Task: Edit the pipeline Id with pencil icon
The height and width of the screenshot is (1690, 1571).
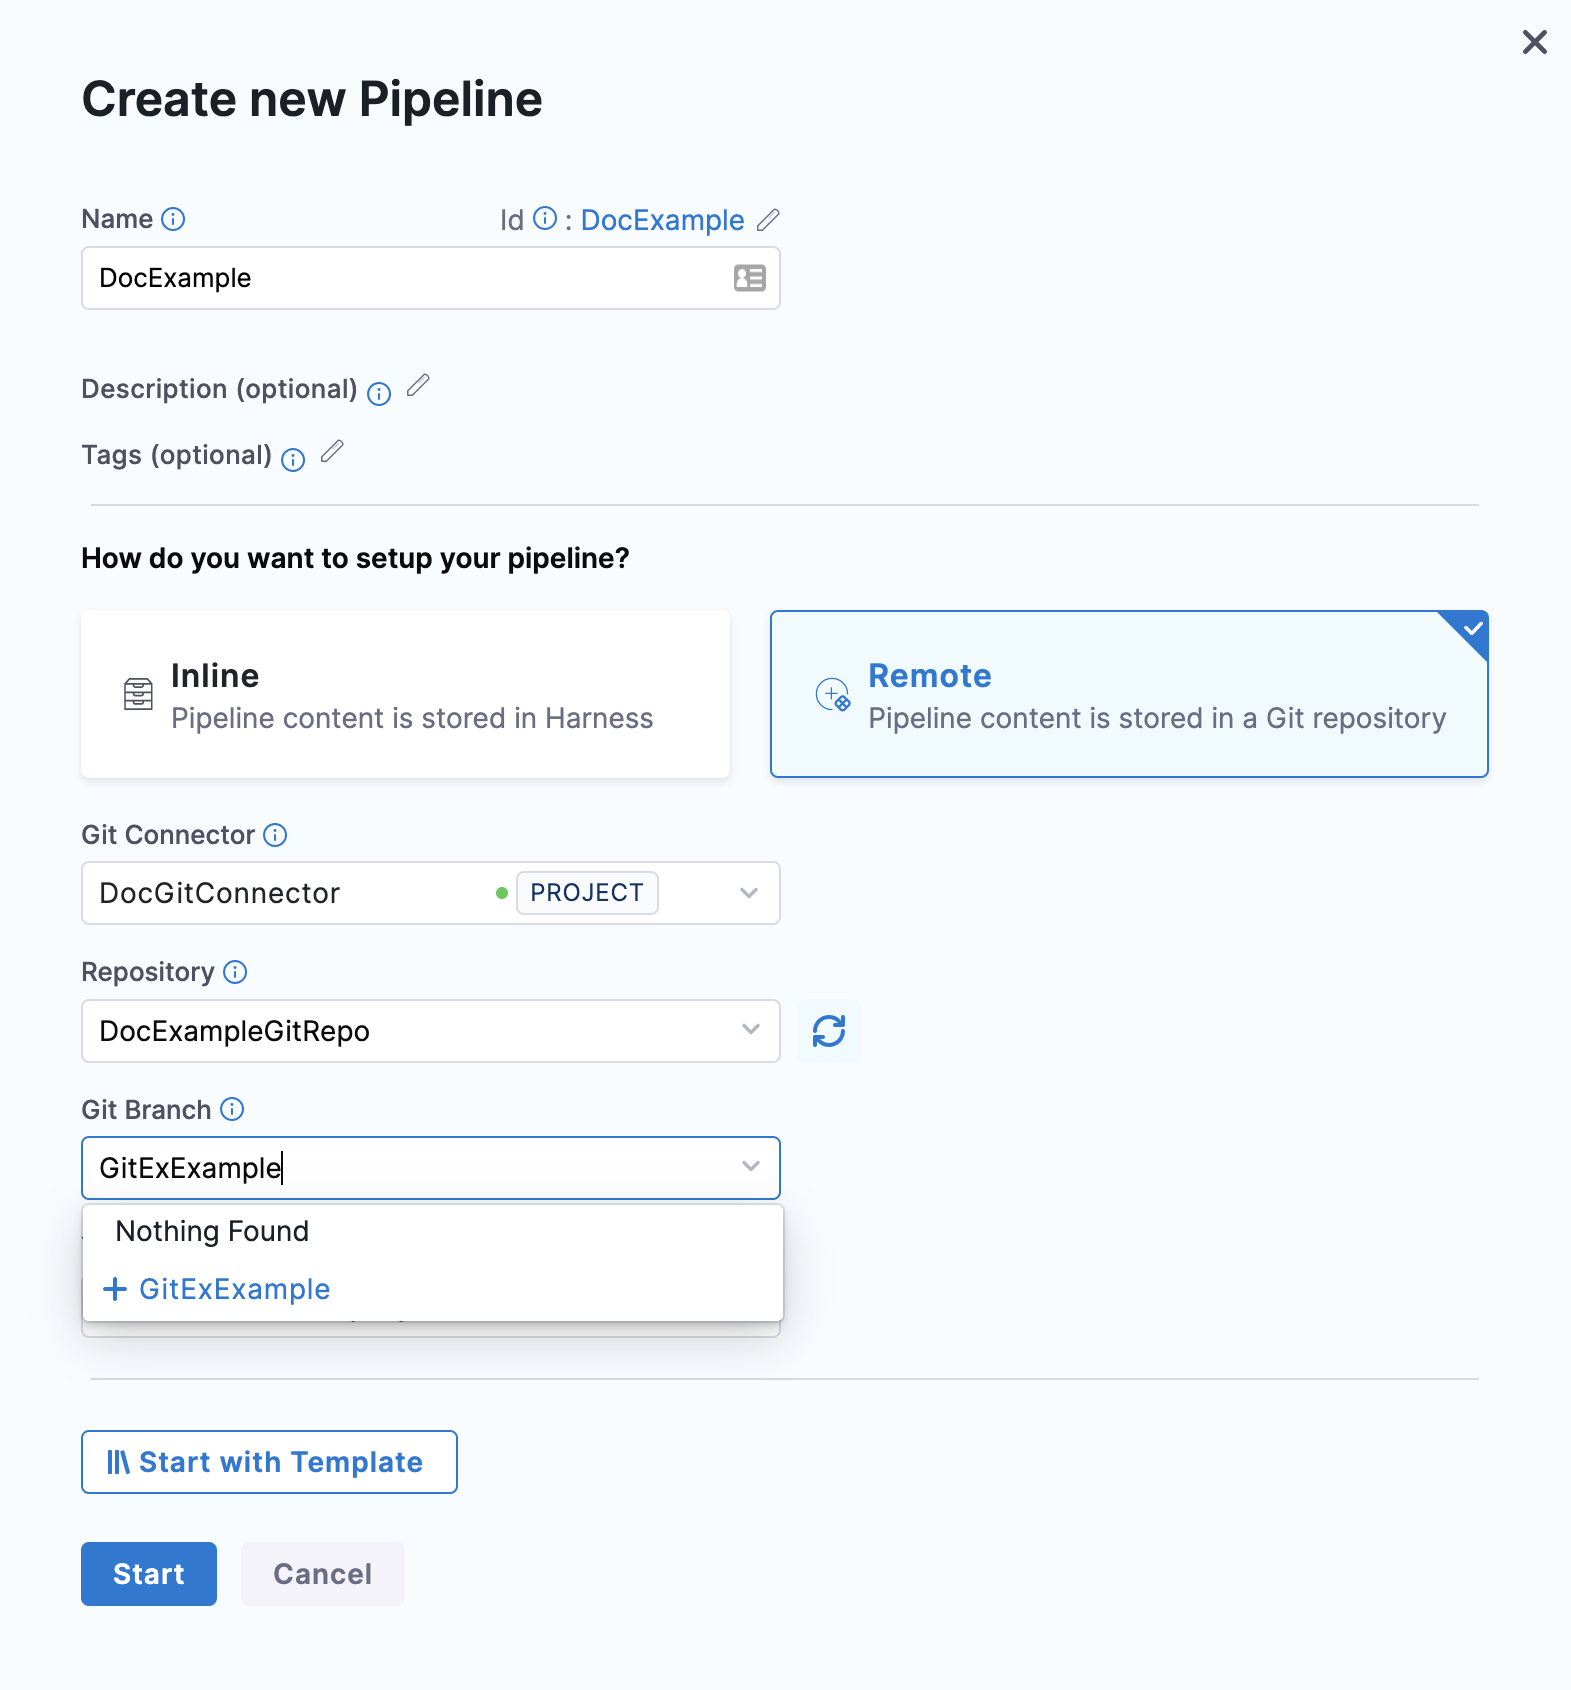Action: click(768, 220)
